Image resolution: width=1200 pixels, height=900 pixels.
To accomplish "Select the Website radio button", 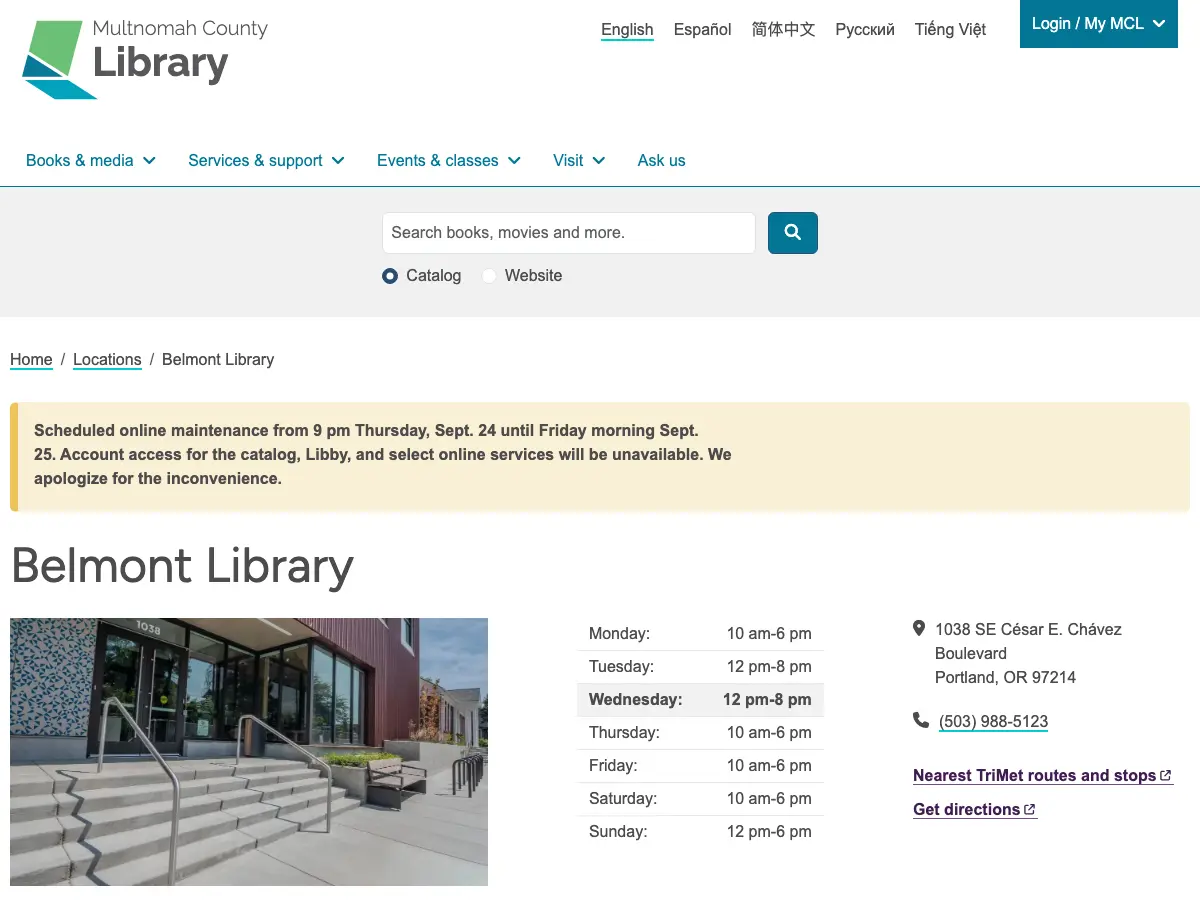I will (489, 276).
